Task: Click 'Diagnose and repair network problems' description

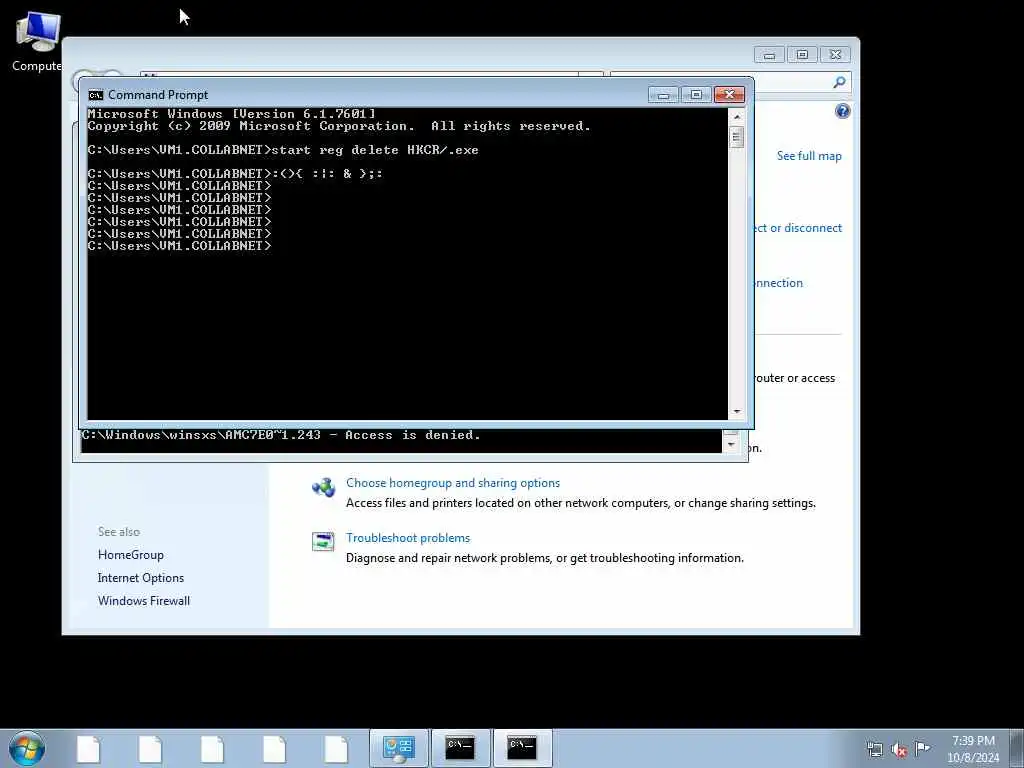Action: point(545,558)
